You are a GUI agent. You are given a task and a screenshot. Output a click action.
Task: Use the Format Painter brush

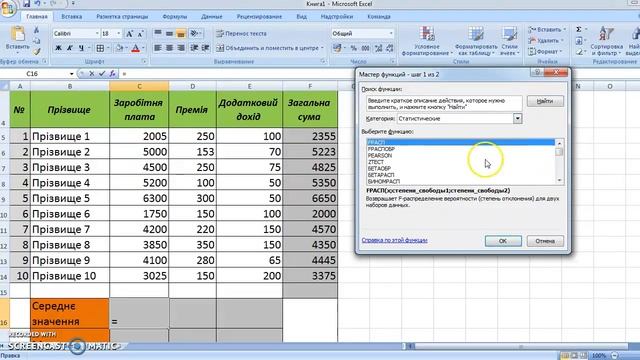coord(37,51)
